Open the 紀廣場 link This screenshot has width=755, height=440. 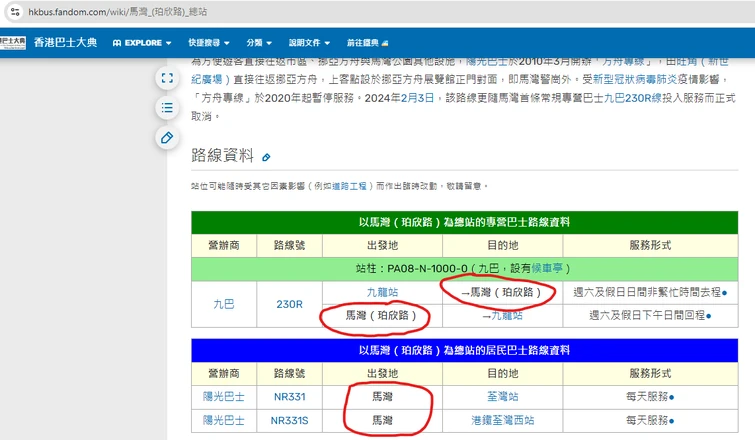210,79
